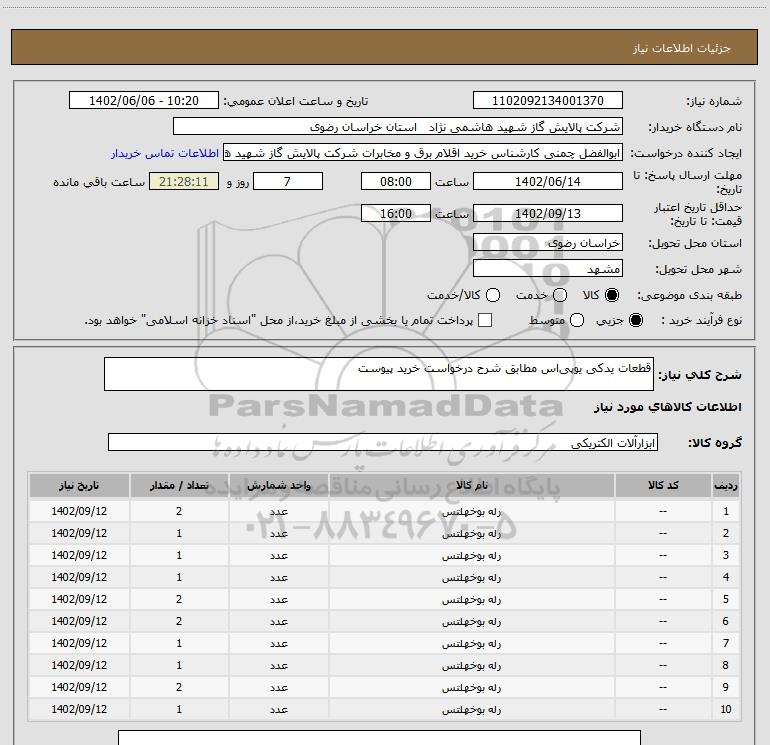
Task: Enable the Islamic treasury payment checkbox
Action: point(485,320)
